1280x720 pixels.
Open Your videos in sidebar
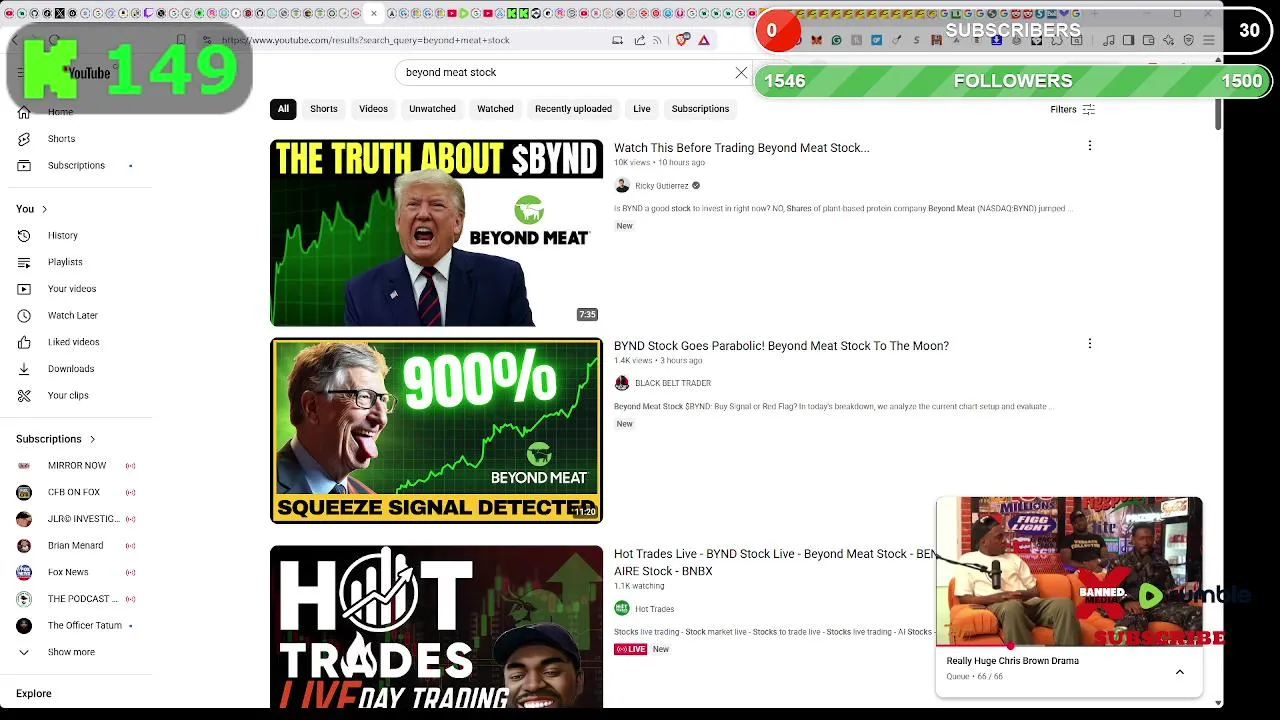tap(72, 289)
